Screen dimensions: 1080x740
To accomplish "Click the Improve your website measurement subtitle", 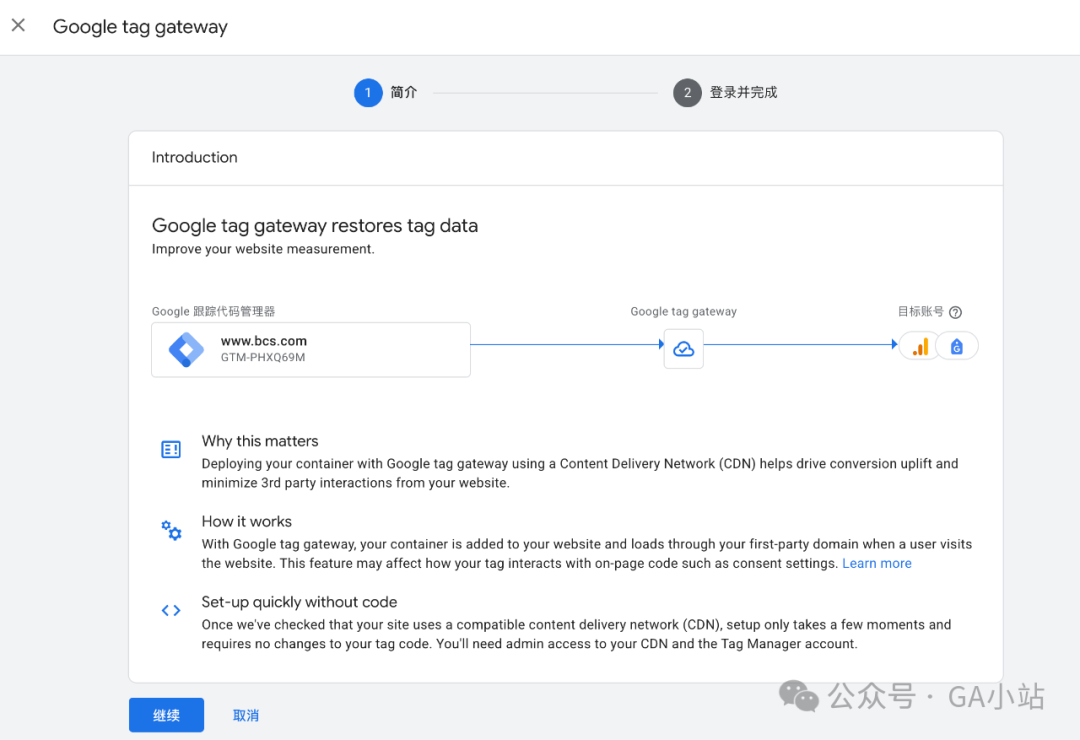I will pyautogui.click(x=263, y=249).
